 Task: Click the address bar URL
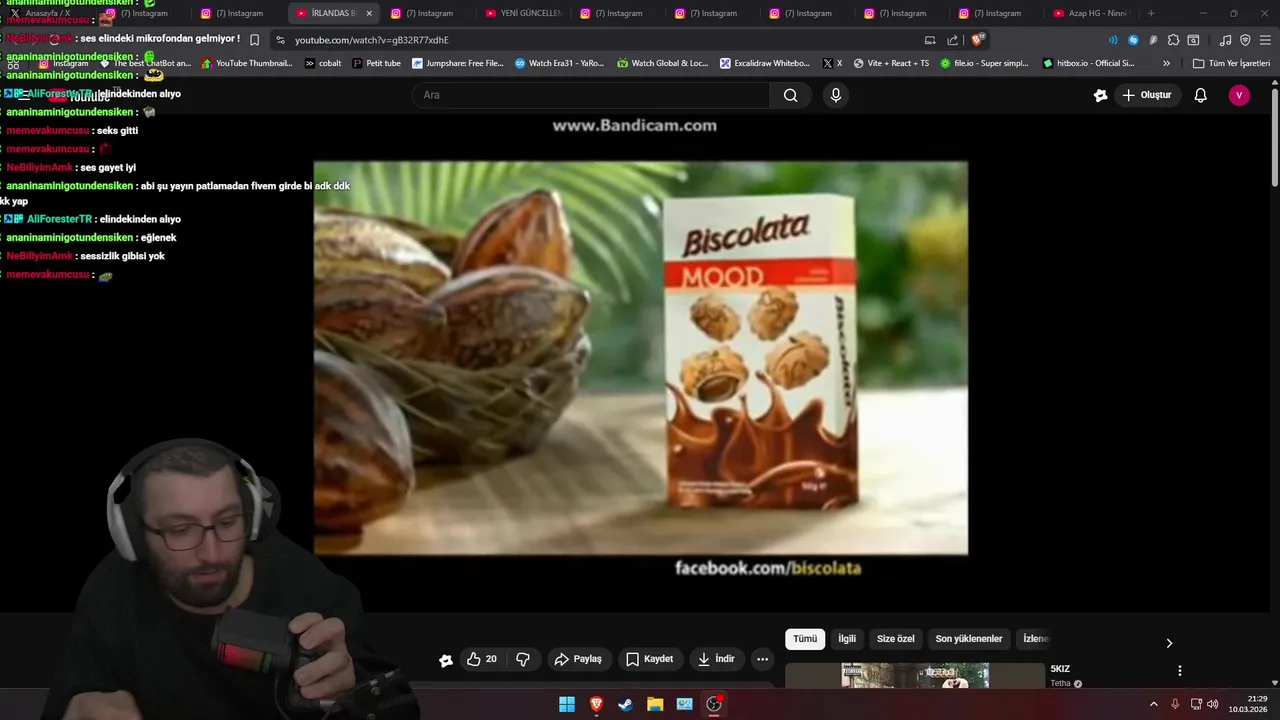(x=372, y=40)
